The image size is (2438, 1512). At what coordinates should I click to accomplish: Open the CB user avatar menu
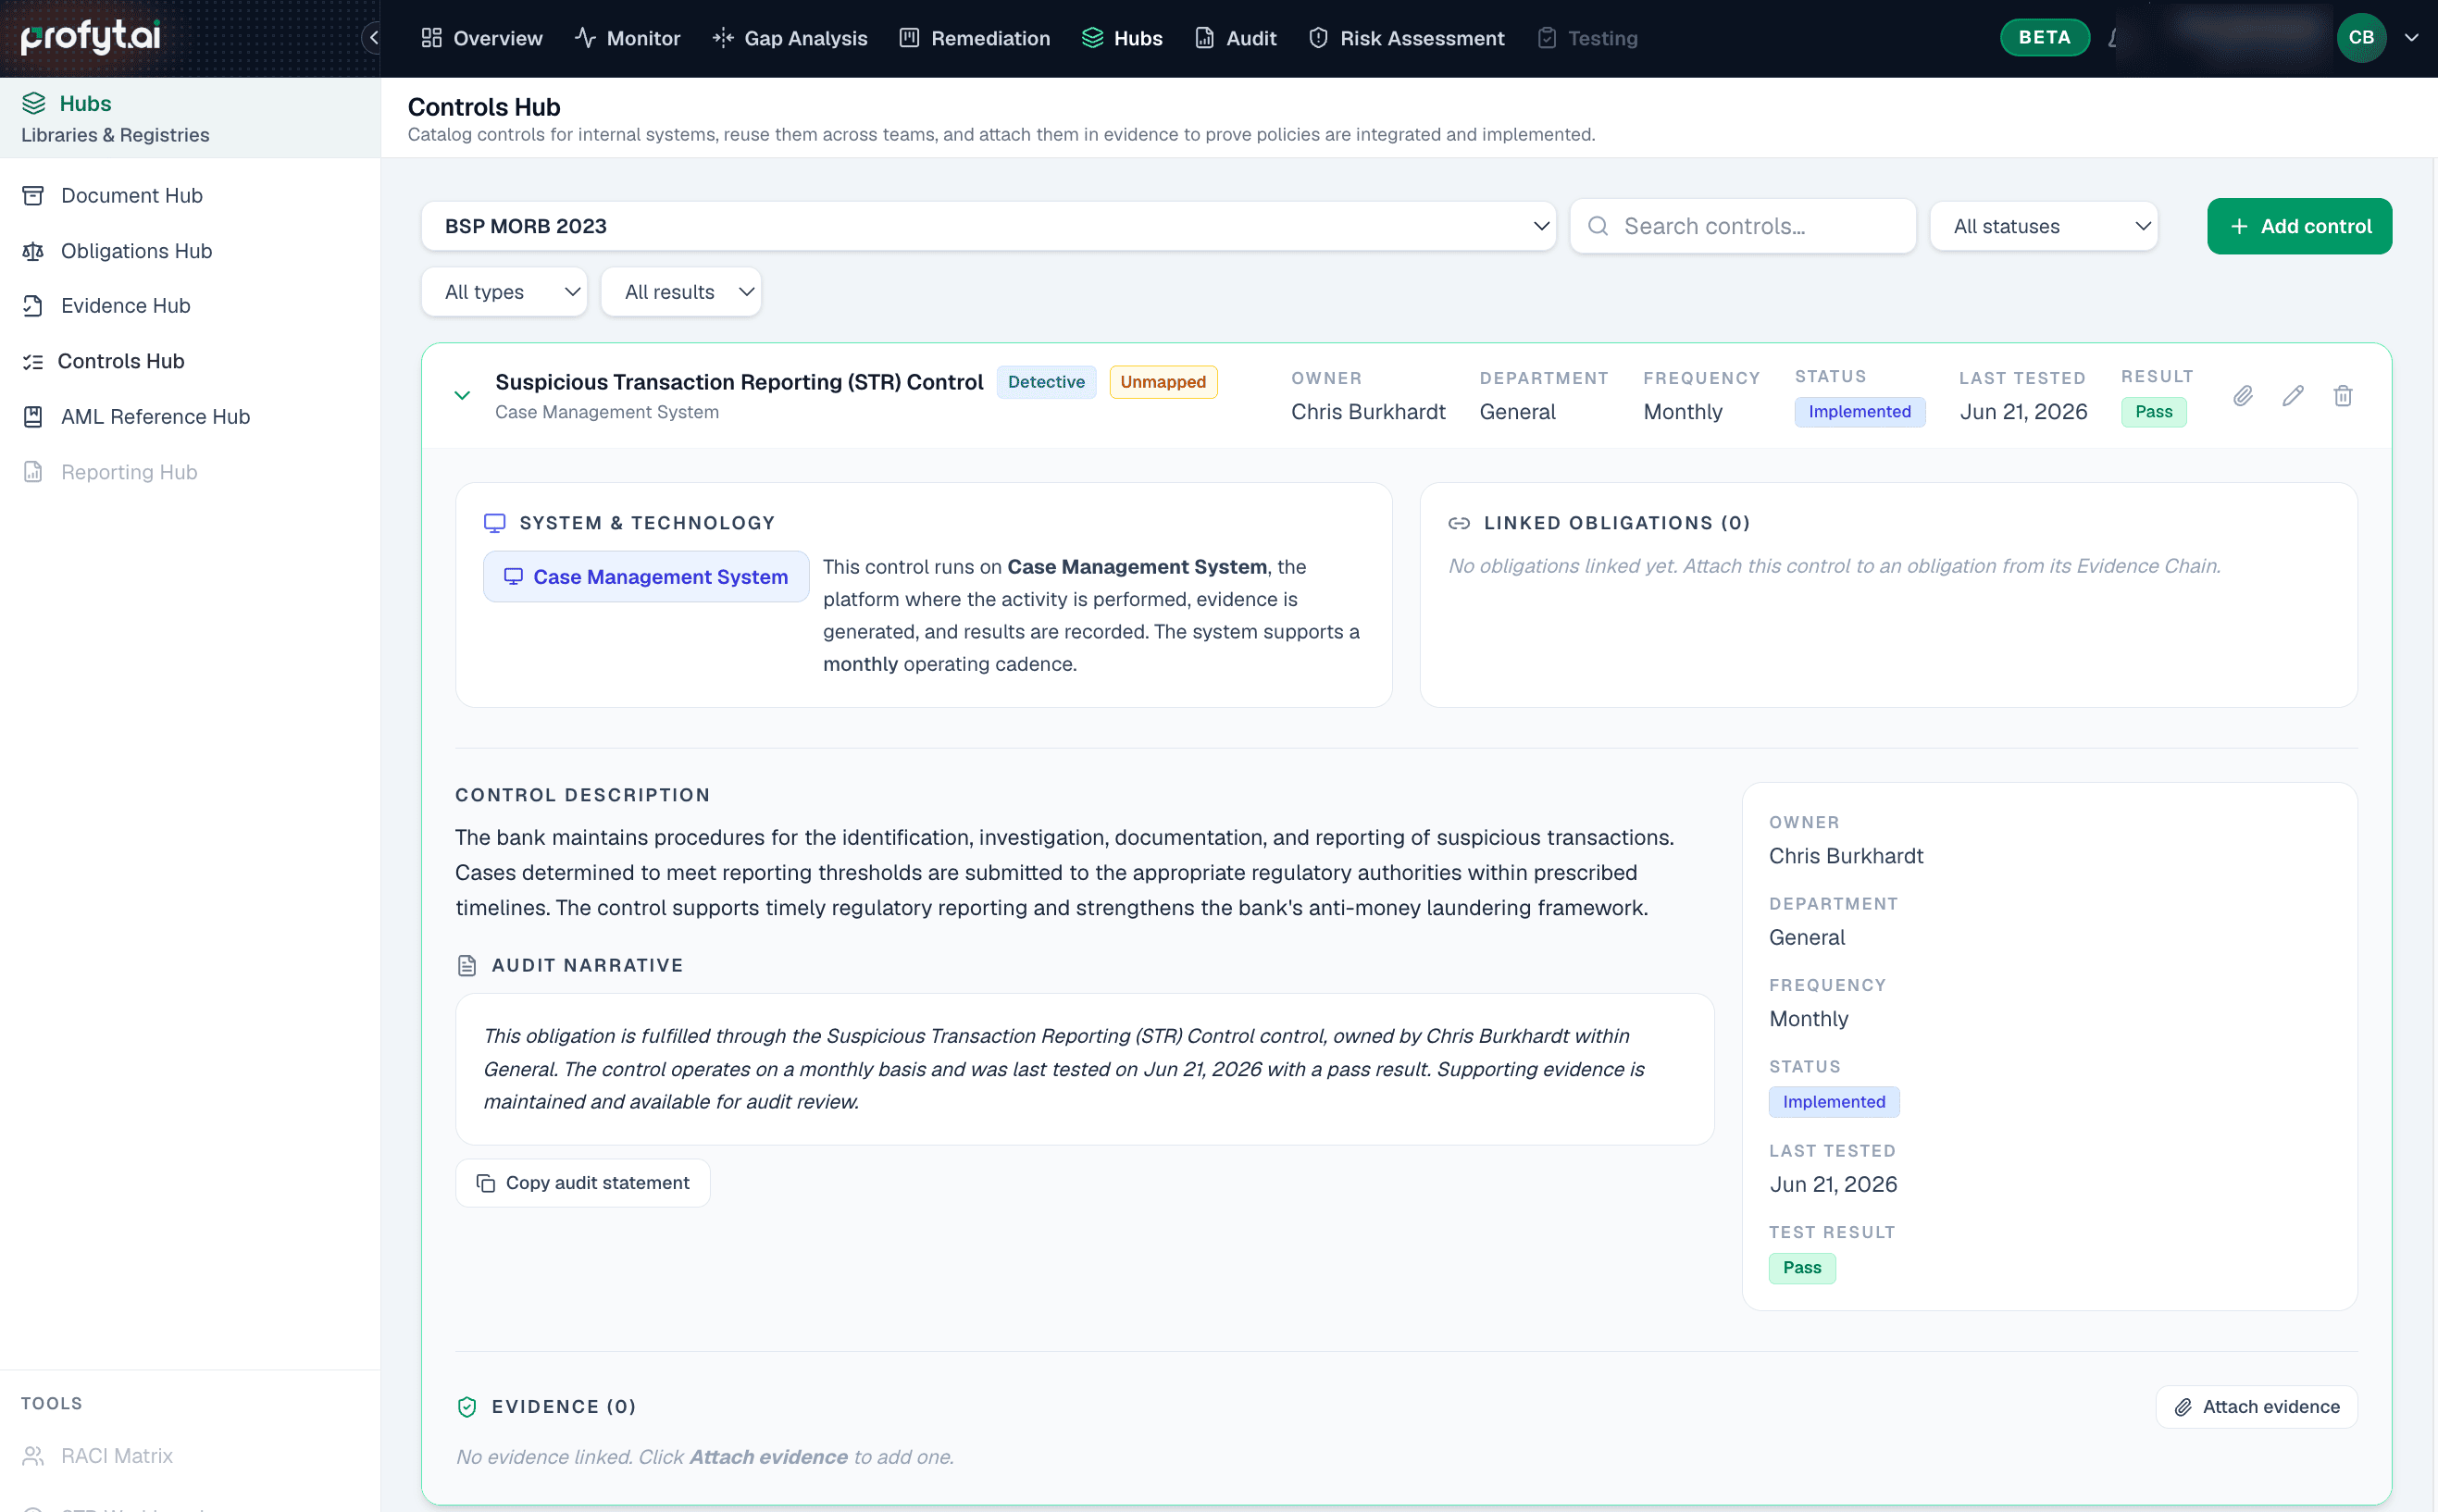2361,37
